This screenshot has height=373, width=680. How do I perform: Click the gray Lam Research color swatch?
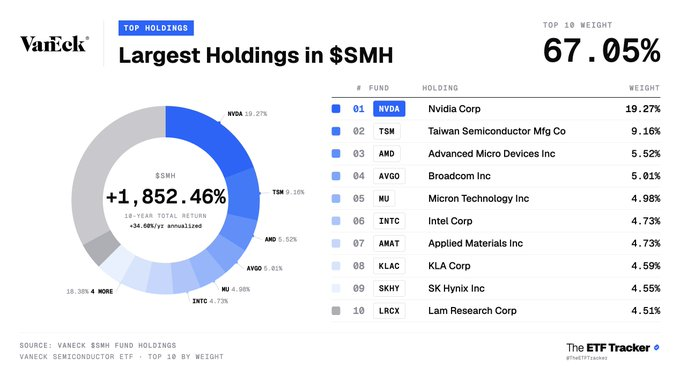click(x=336, y=311)
